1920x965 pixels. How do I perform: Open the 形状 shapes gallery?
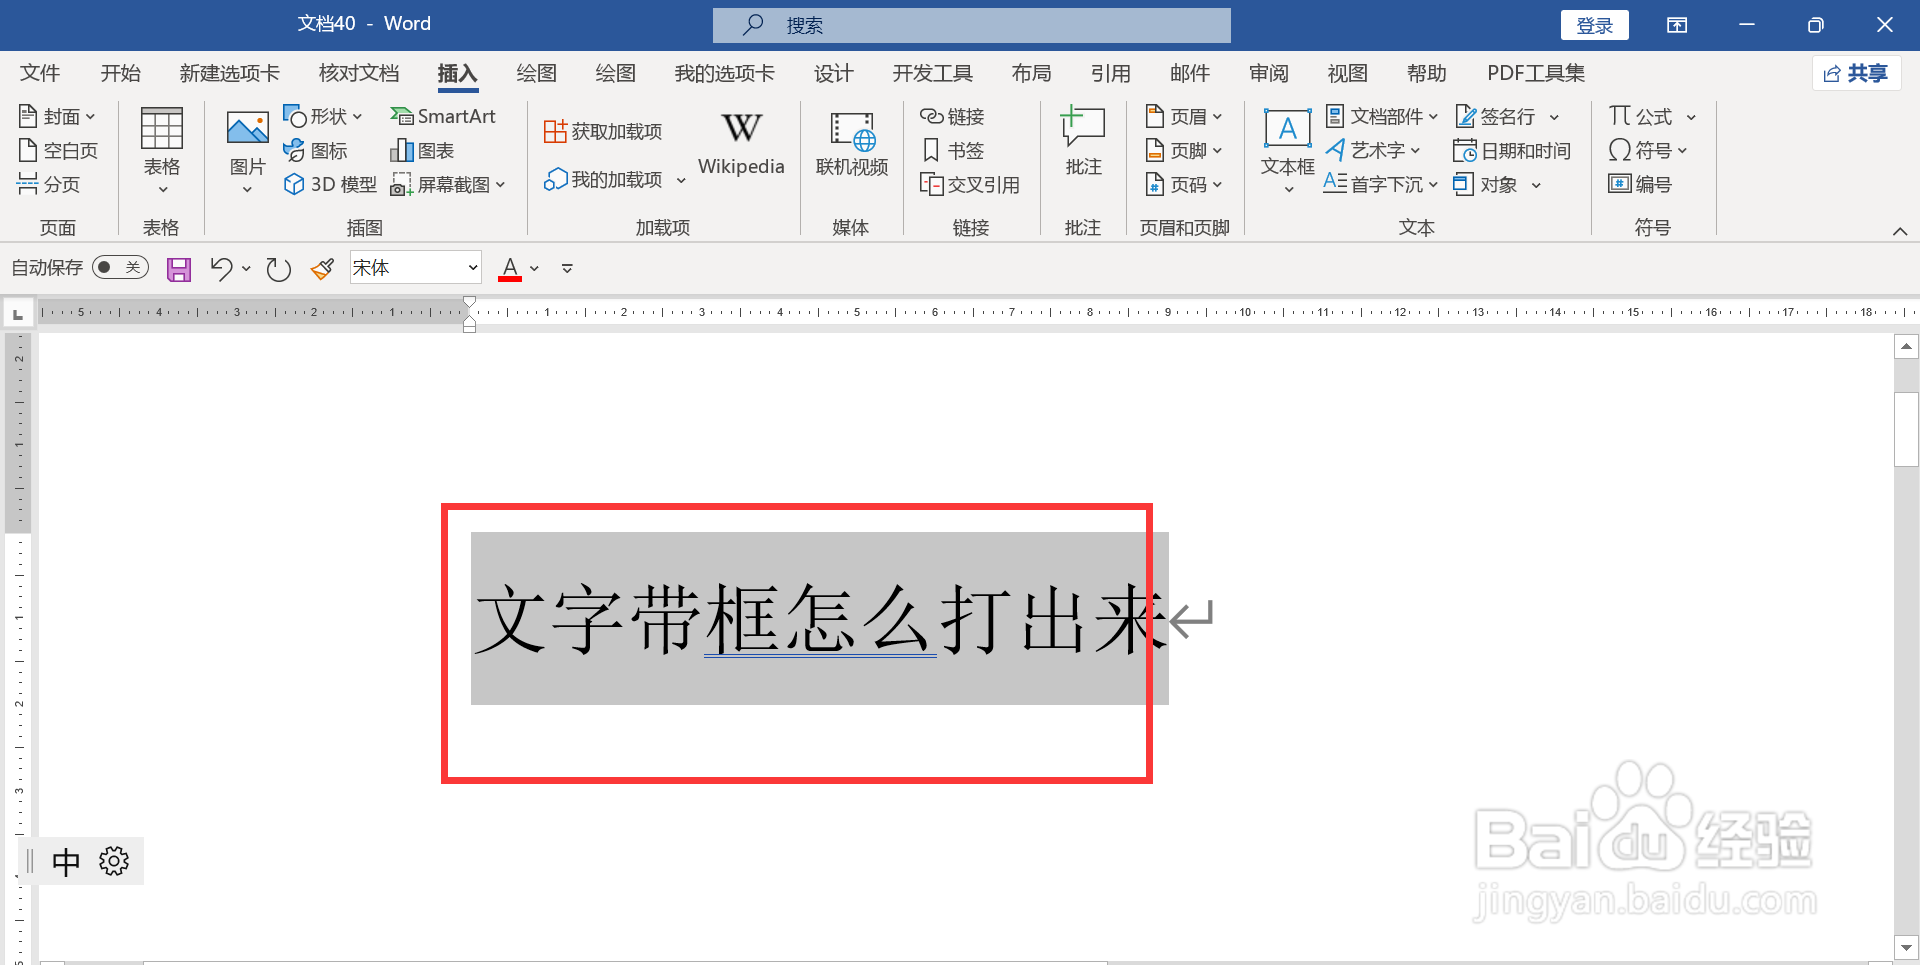(323, 117)
